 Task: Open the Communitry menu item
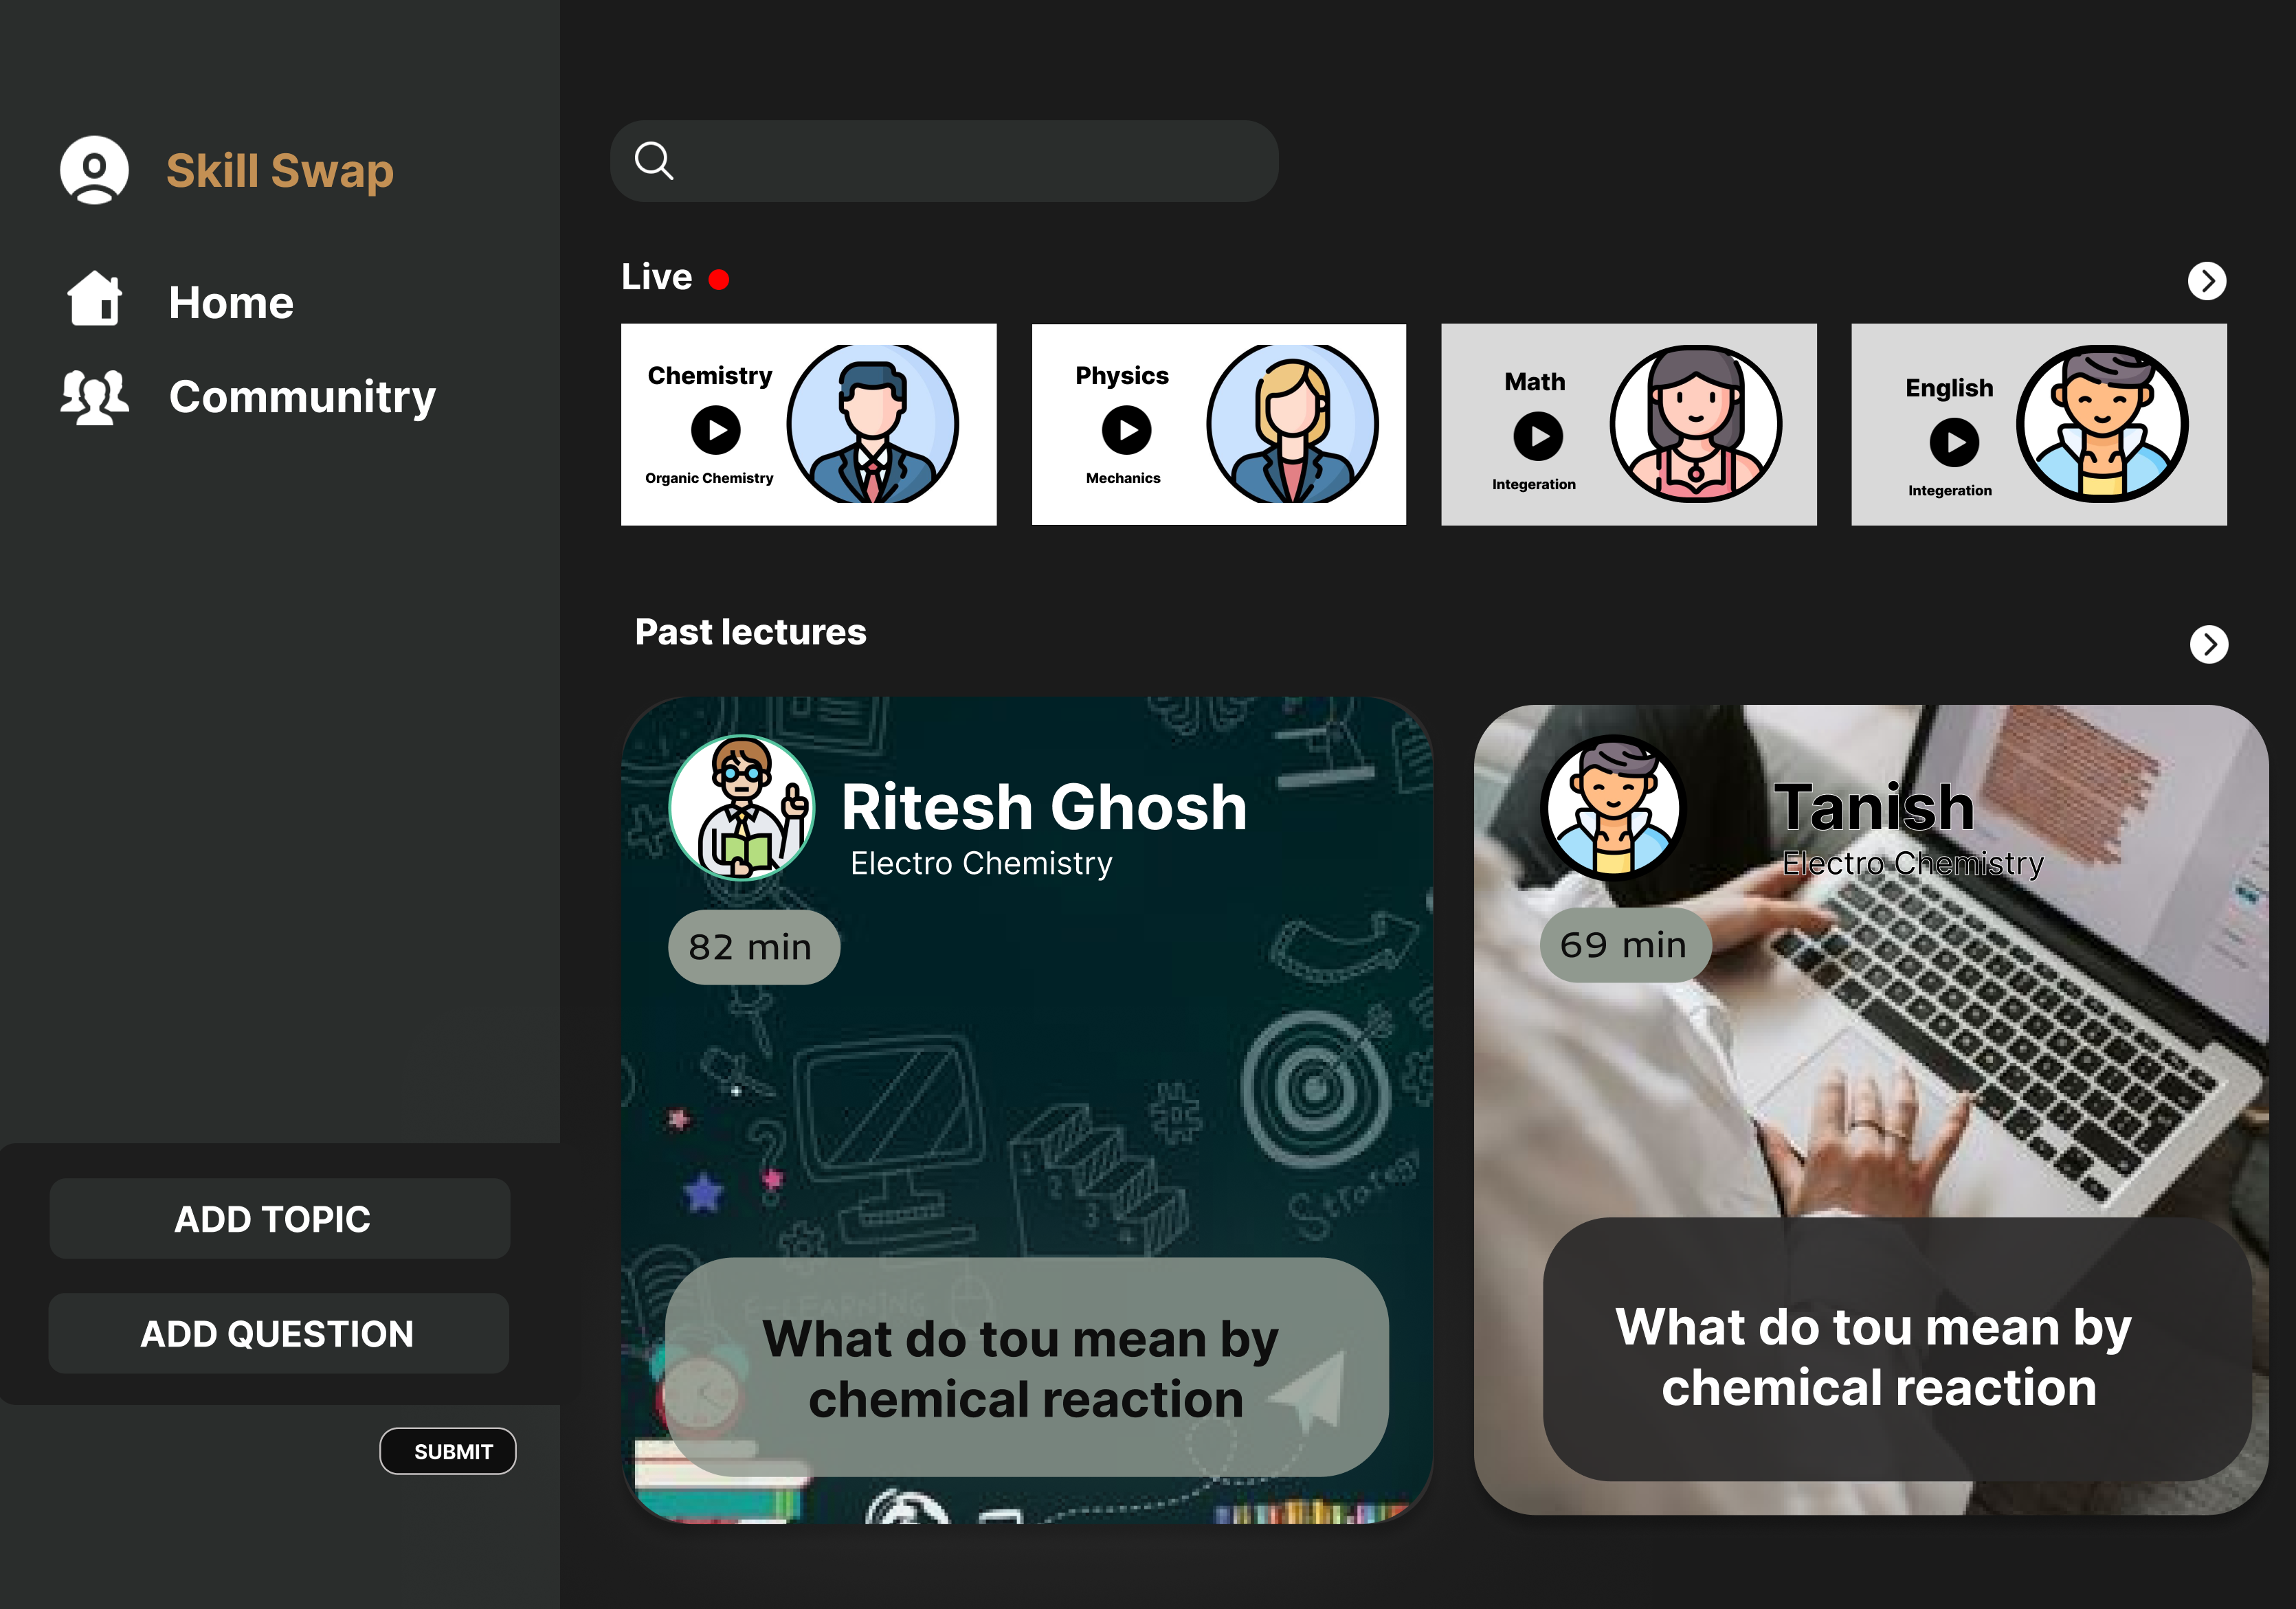(x=302, y=397)
